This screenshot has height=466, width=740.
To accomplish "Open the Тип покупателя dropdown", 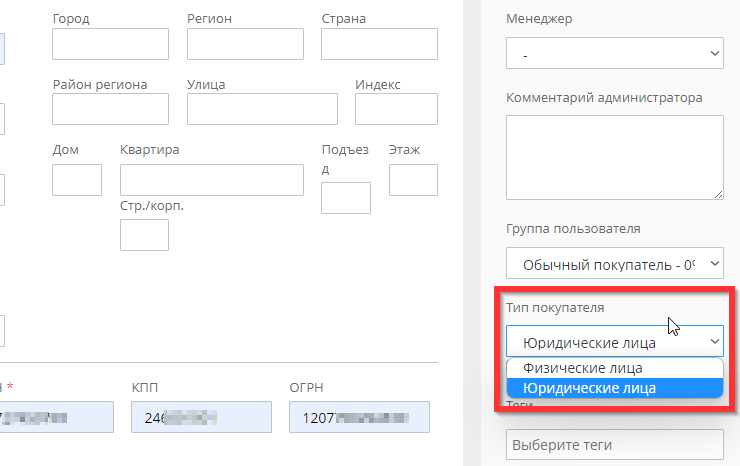I will (614, 342).
